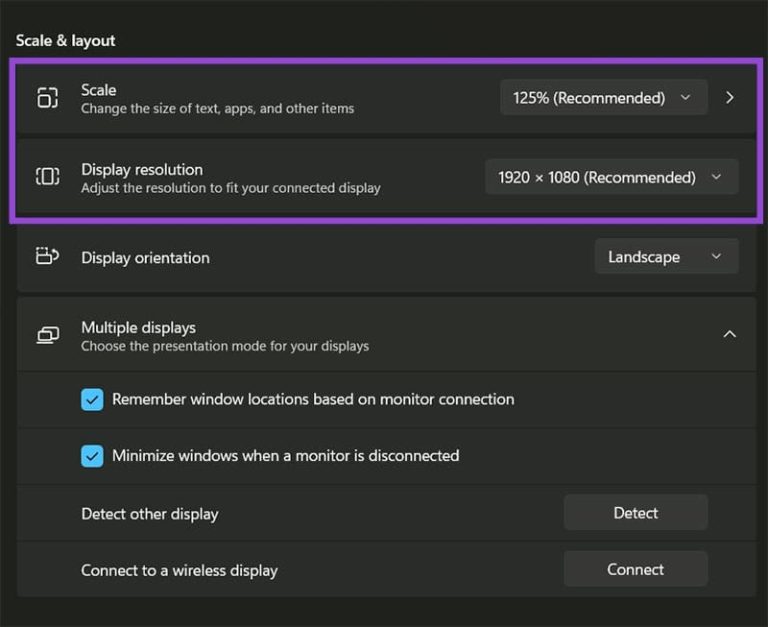Click the Display resolution icon

coord(48,176)
